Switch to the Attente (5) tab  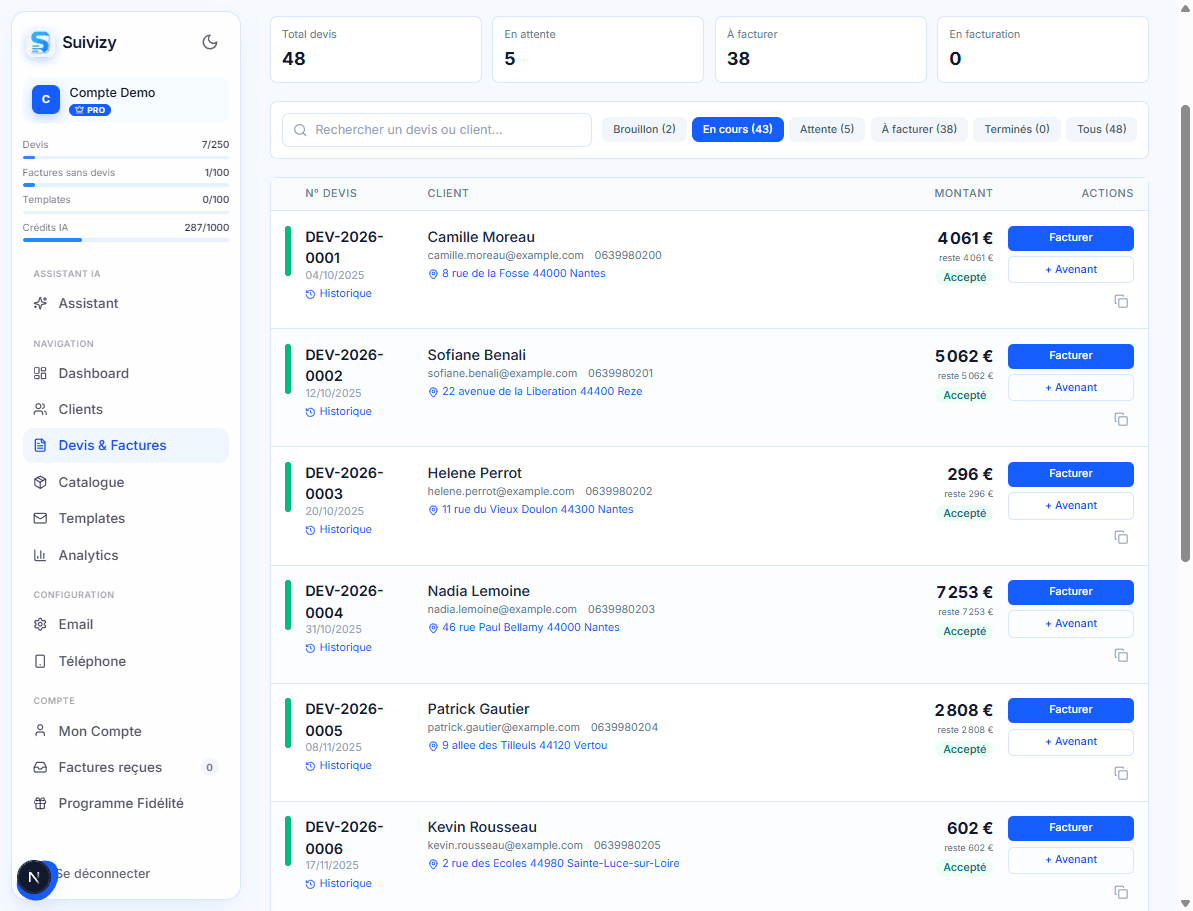tap(827, 129)
